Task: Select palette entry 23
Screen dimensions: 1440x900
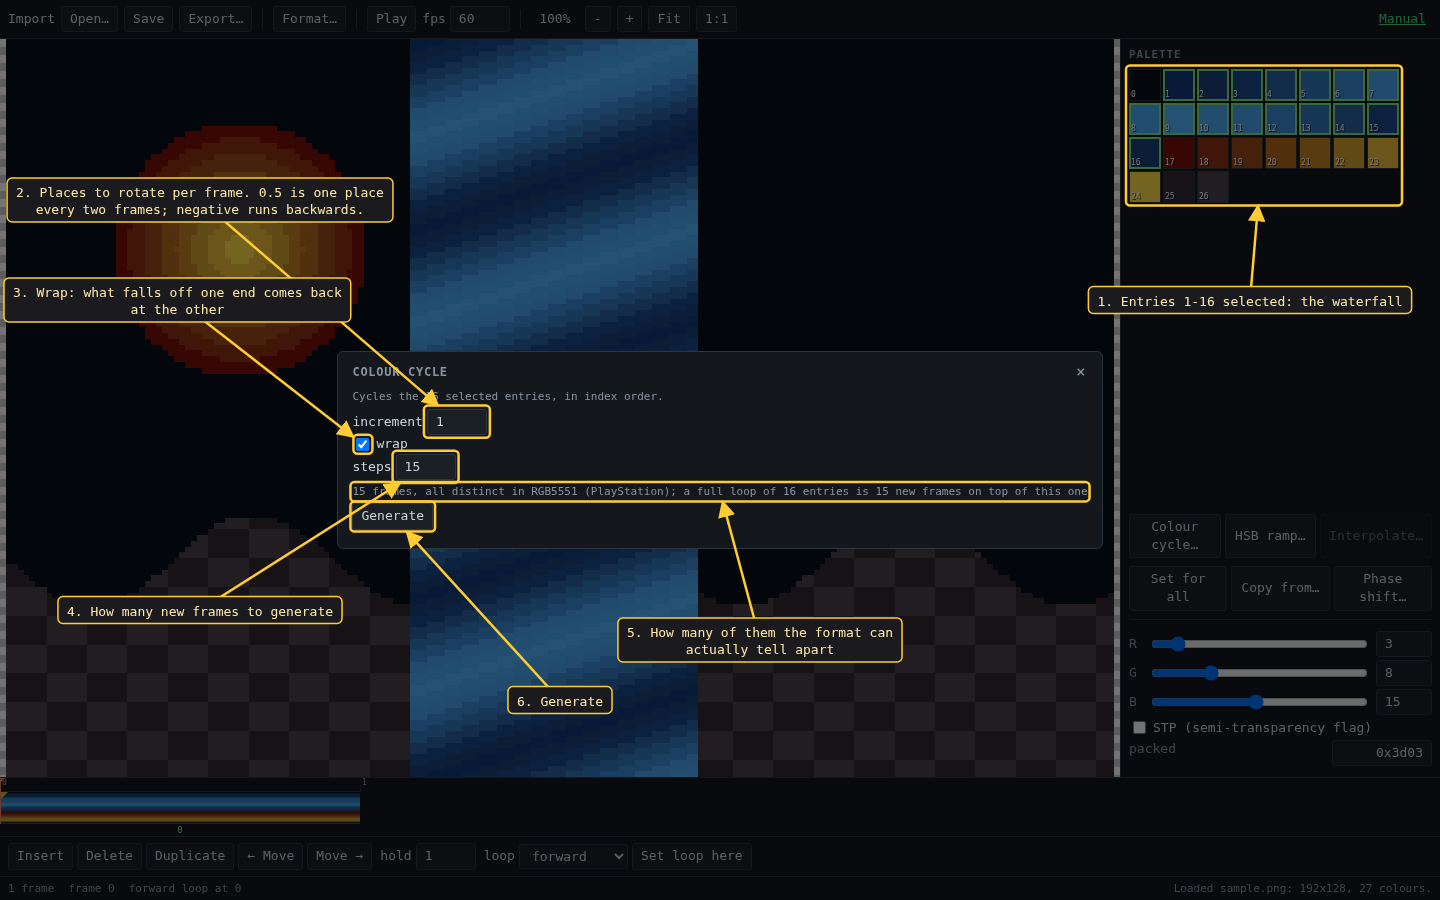Action: click(x=1383, y=153)
